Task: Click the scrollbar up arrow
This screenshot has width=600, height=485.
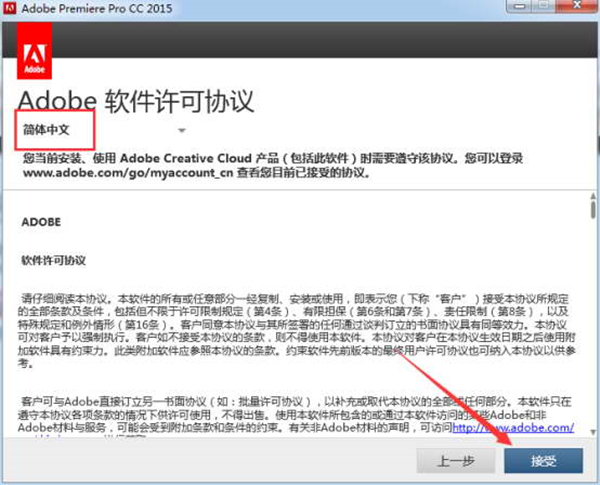Action: [x=593, y=196]
